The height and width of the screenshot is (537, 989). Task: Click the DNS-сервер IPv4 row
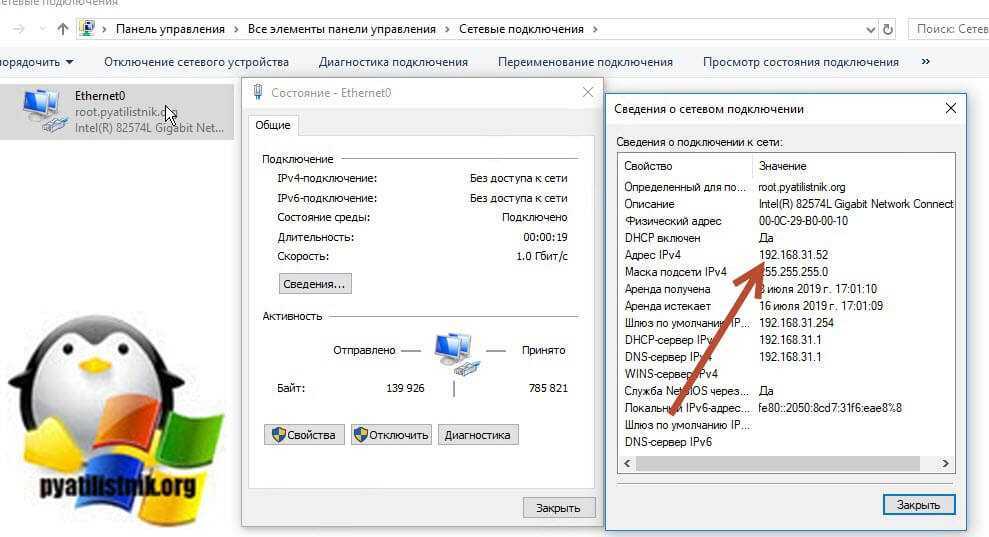pyautogui.click(x=787, y=357)
